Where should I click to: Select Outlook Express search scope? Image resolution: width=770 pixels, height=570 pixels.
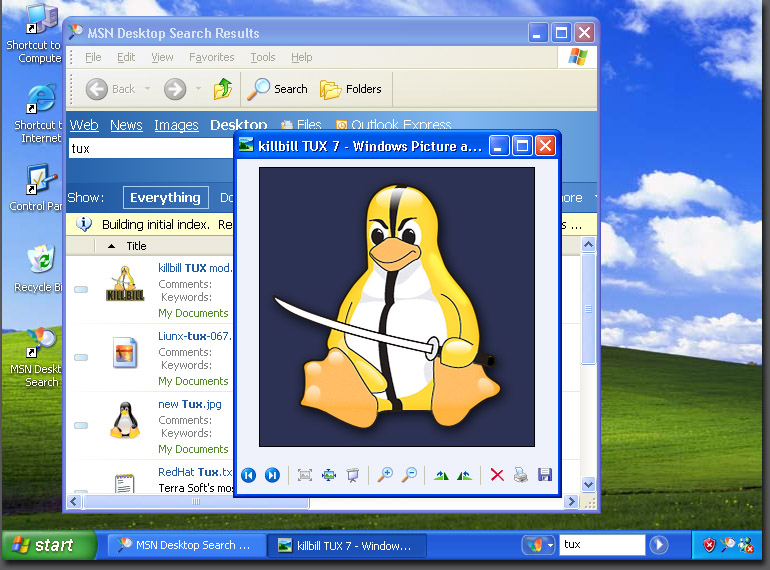394,125
